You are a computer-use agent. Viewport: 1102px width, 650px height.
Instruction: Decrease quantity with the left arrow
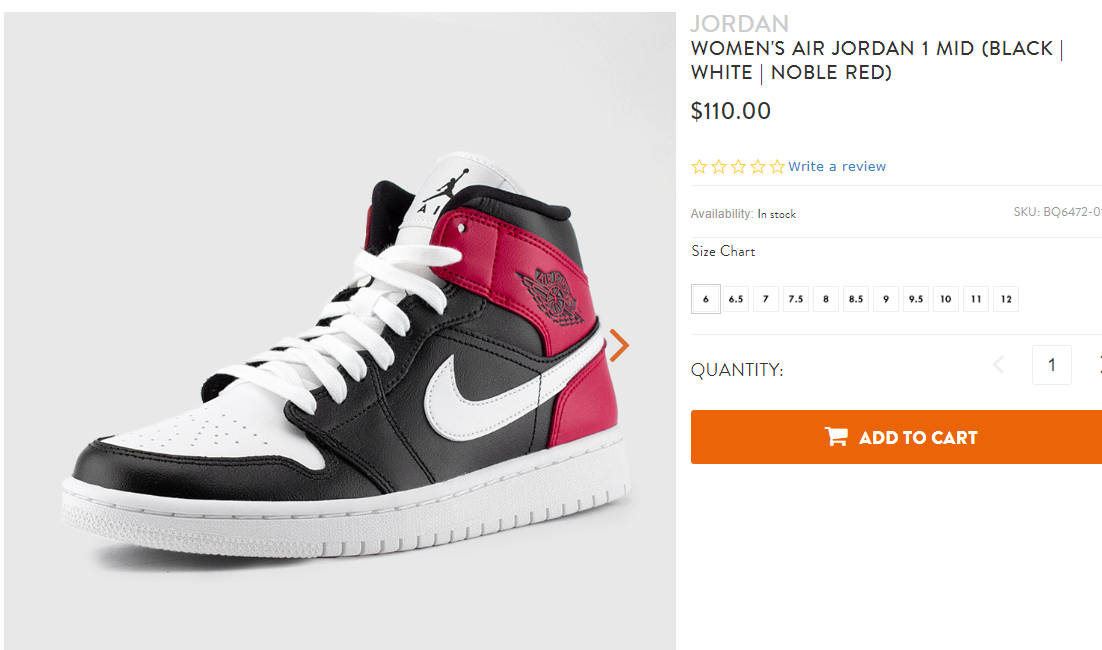(998, 365)
